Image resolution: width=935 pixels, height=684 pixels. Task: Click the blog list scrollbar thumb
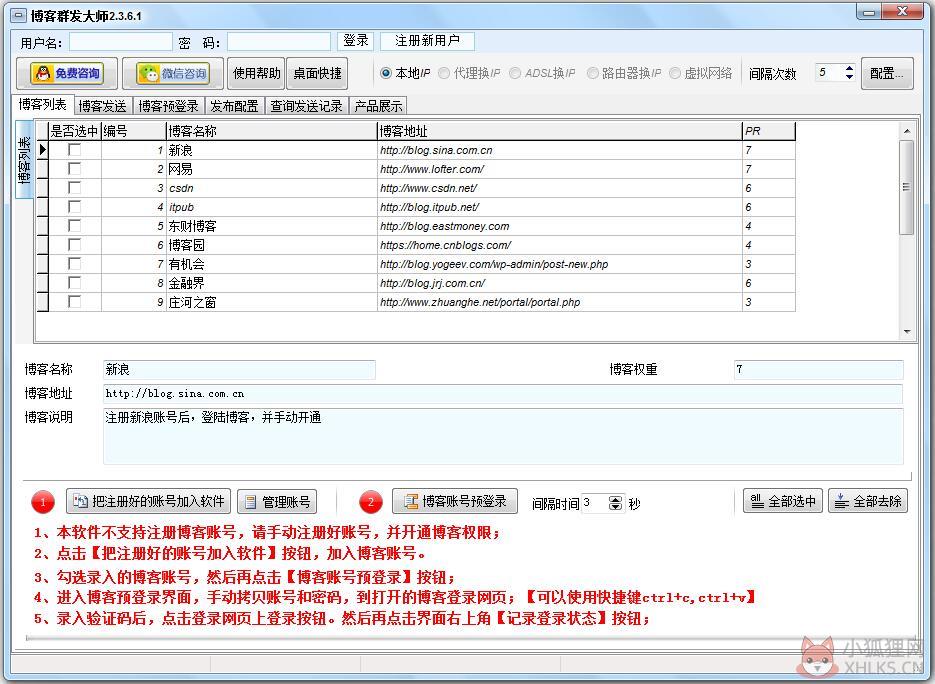click(906, 187)
